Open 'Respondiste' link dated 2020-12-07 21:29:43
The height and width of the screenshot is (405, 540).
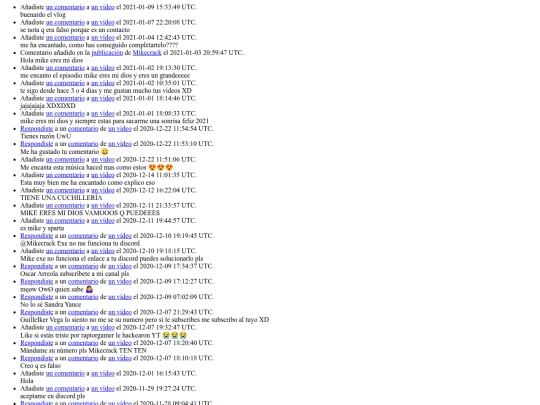37,312
